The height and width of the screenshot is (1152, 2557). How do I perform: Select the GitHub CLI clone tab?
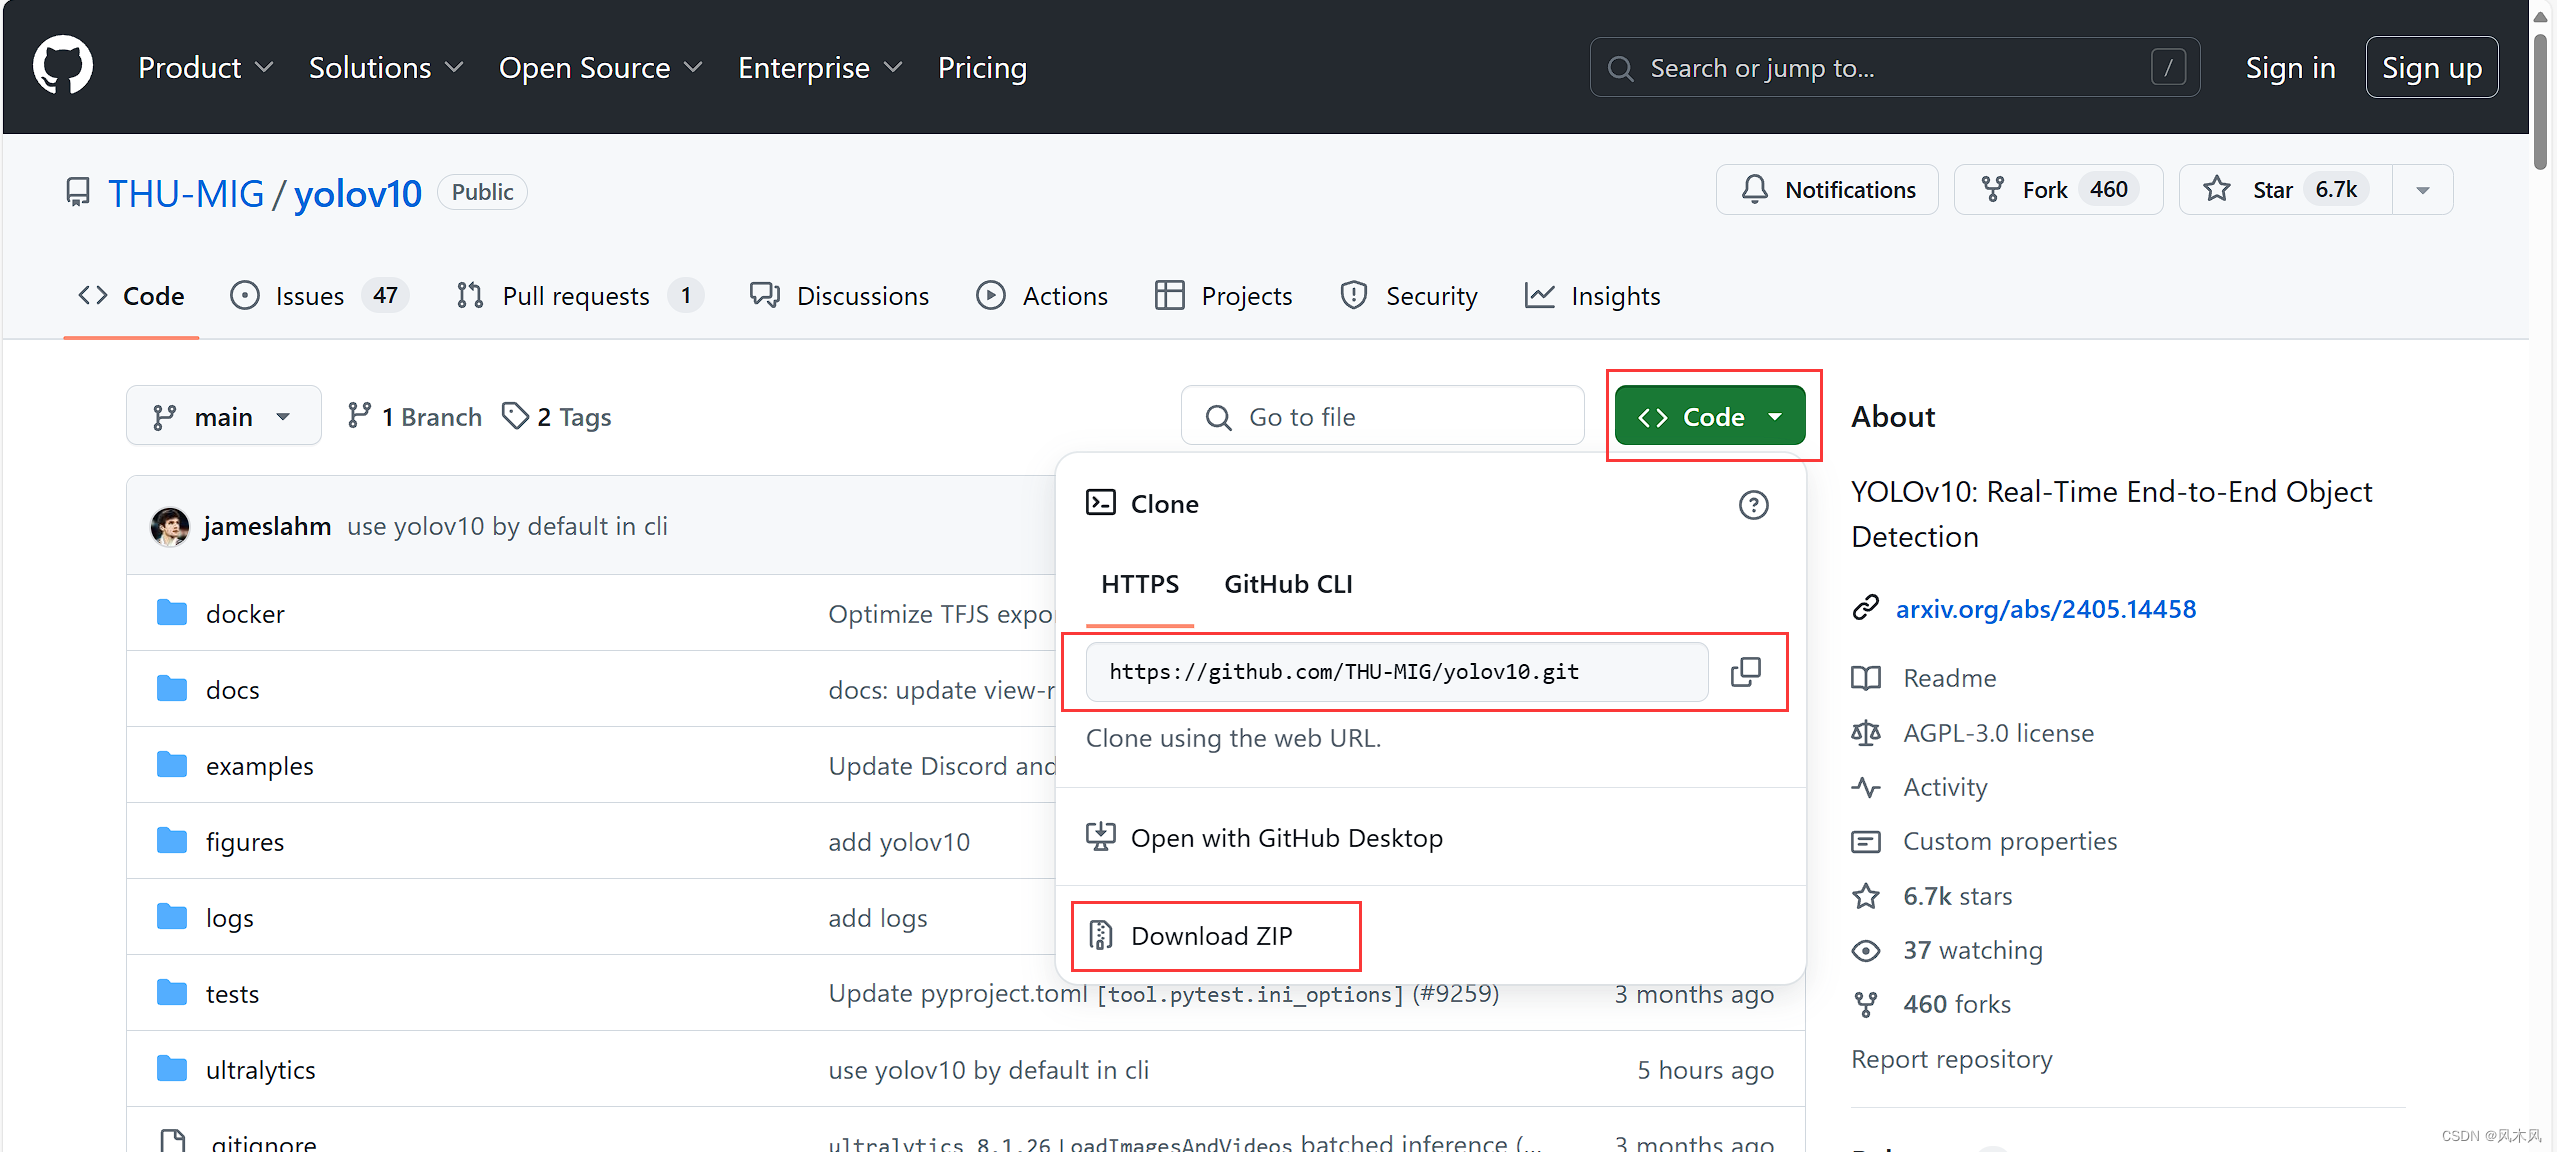[x=1287, y=584]
